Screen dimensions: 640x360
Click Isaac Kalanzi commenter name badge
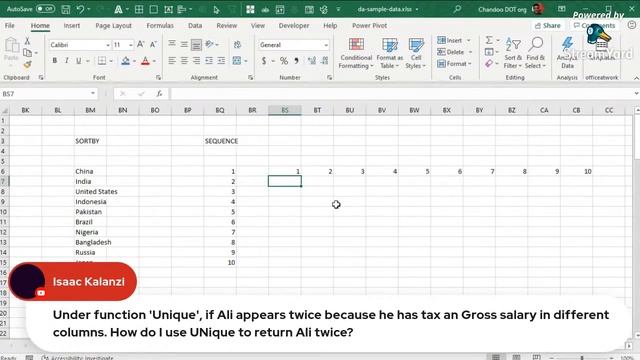tap(73, 282)
